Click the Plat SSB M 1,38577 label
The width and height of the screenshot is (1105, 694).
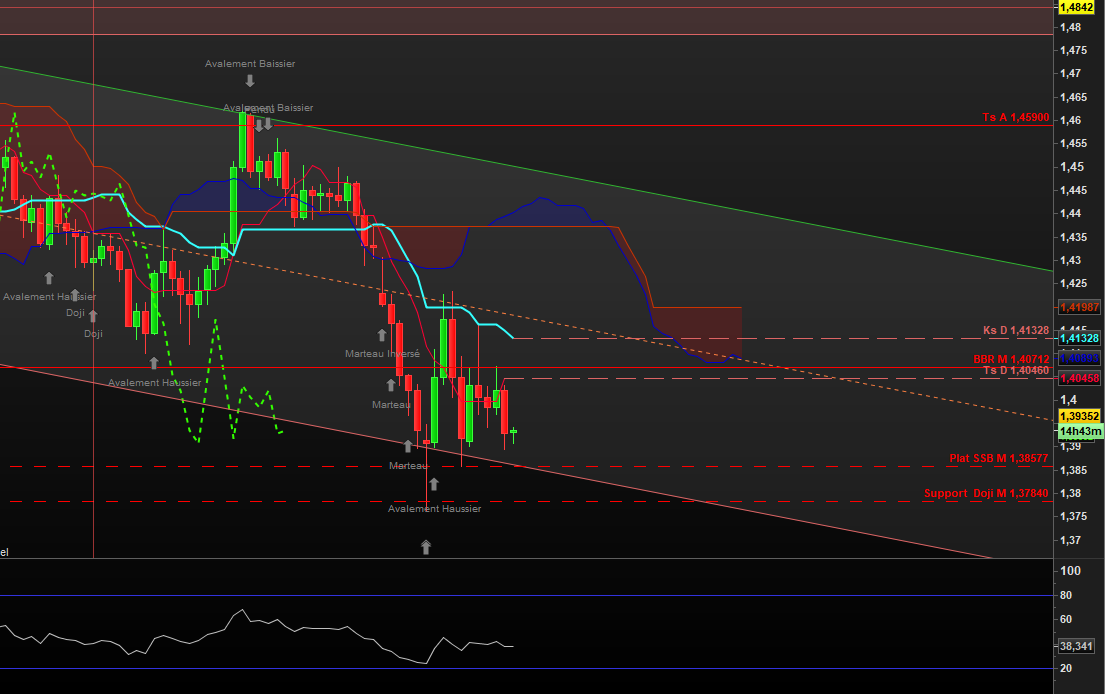pos(998,458)
